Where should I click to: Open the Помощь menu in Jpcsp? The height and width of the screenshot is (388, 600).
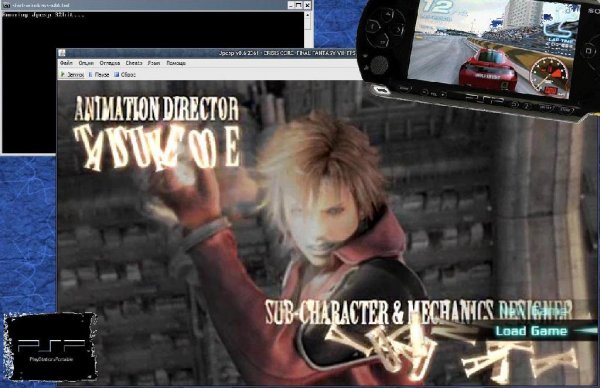(176, 63)
